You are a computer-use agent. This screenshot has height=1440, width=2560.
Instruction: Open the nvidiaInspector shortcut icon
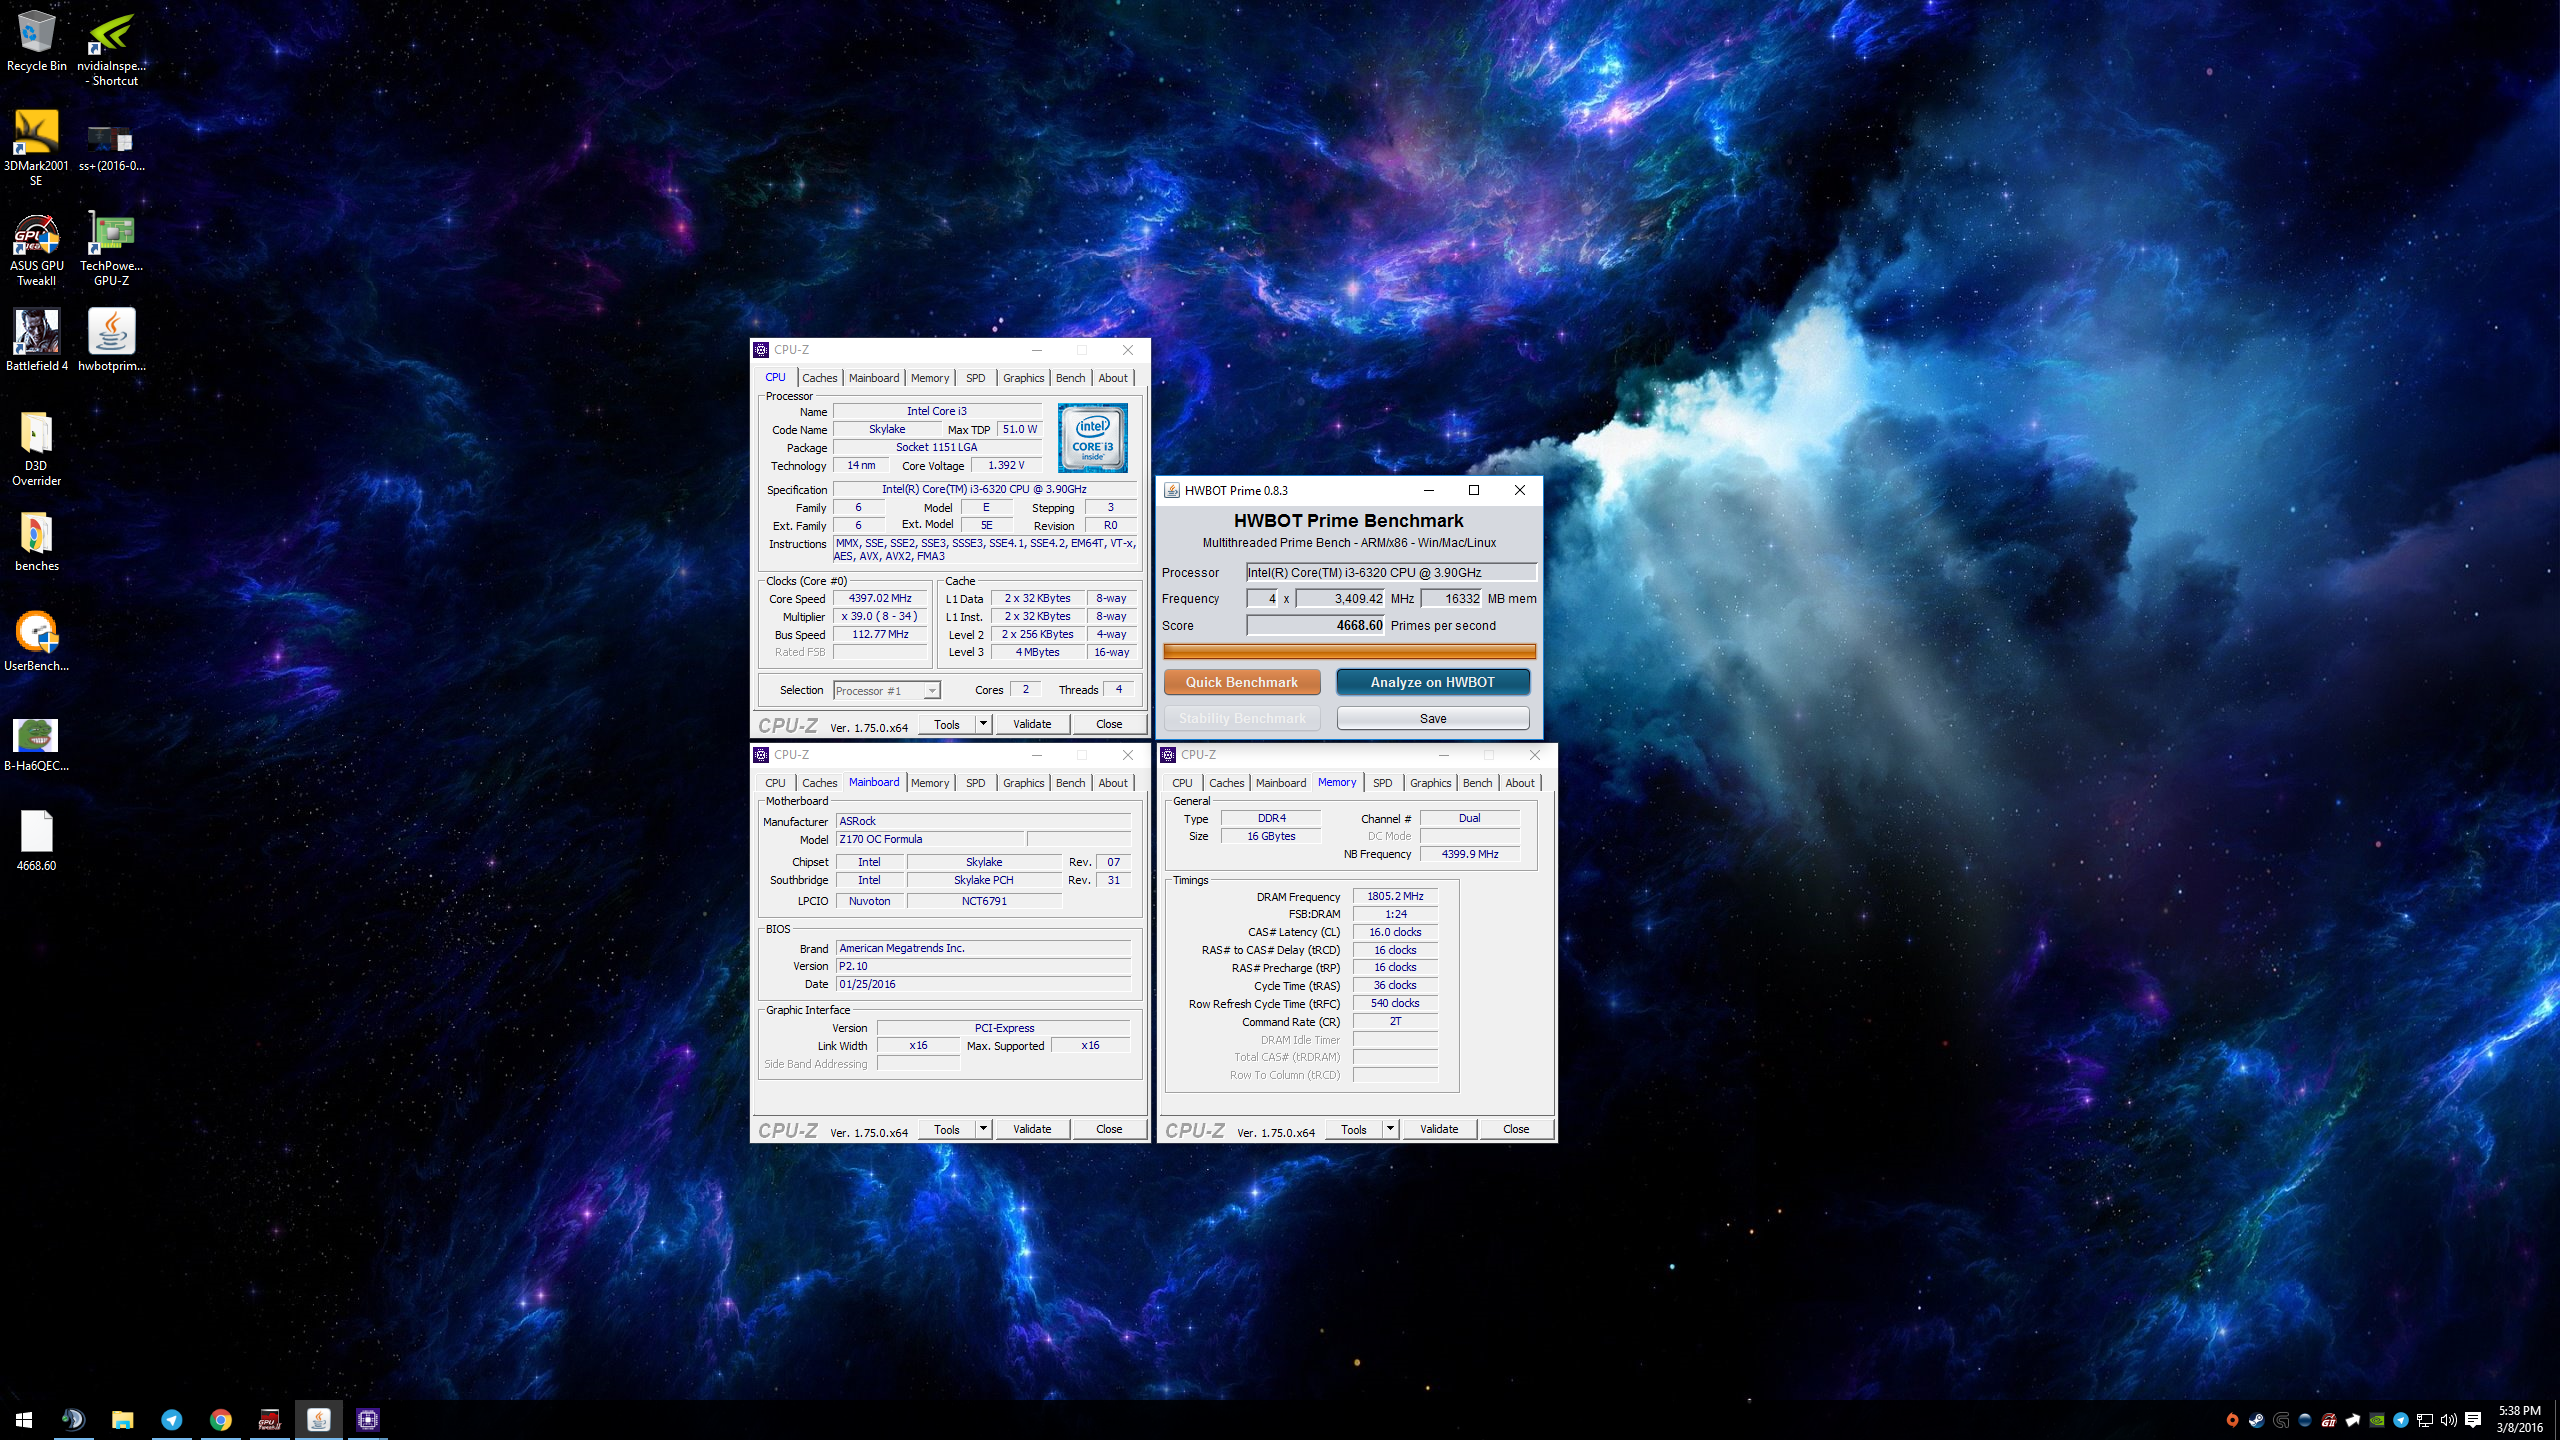(x=111, y=48)
